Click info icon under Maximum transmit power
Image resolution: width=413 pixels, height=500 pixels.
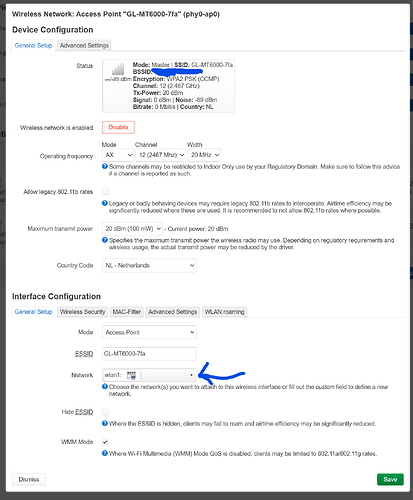click(x=105, y=240)
